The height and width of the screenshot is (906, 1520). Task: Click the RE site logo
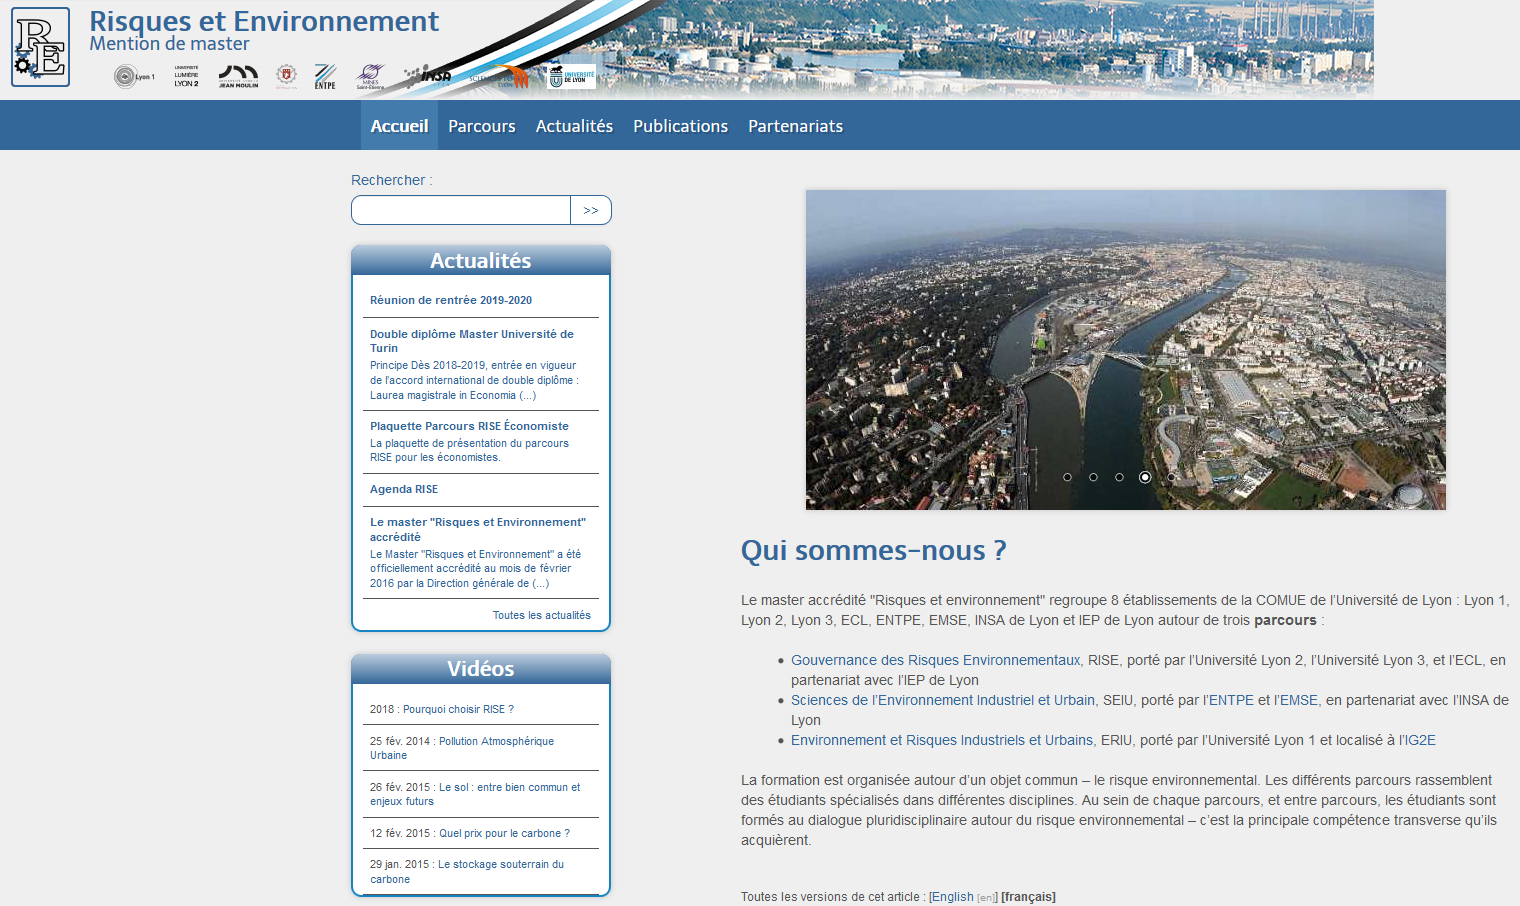[41, 47]
